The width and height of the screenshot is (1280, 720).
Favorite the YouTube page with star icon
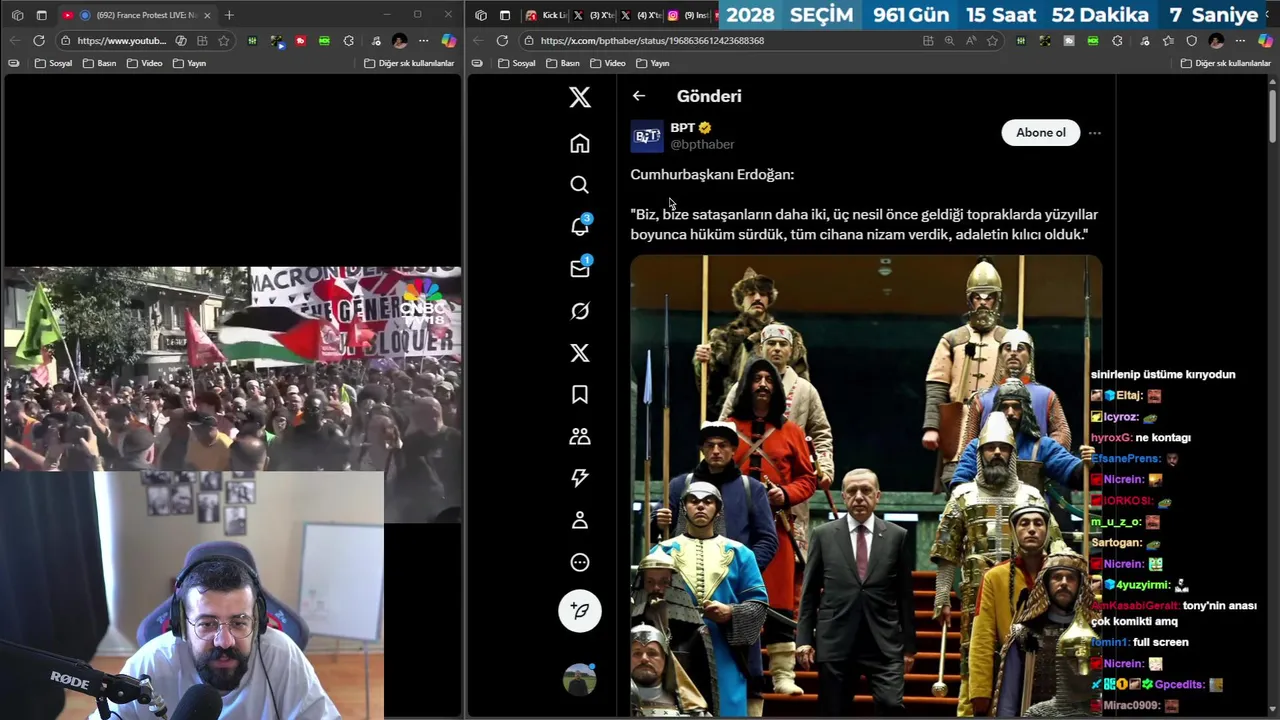pyautogui.click(x=224, y=41)
